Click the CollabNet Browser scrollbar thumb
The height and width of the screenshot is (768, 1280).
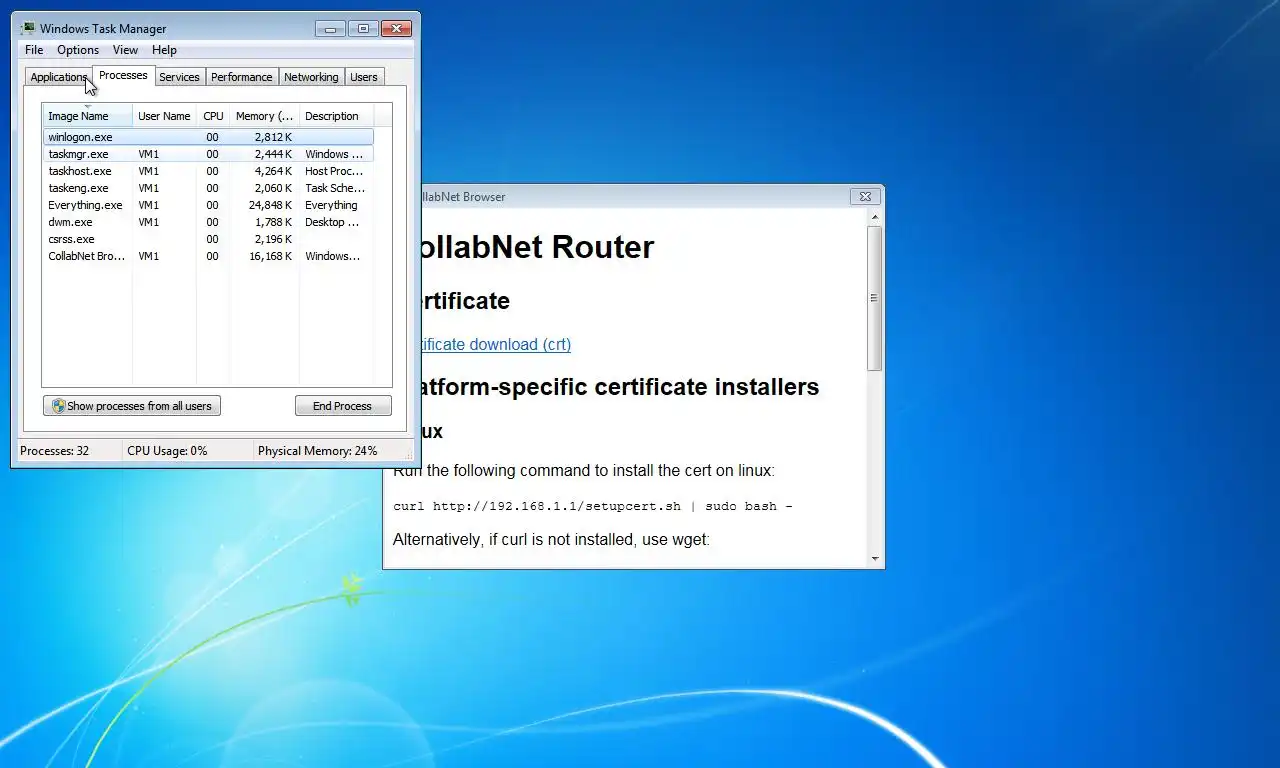(875, 298)
